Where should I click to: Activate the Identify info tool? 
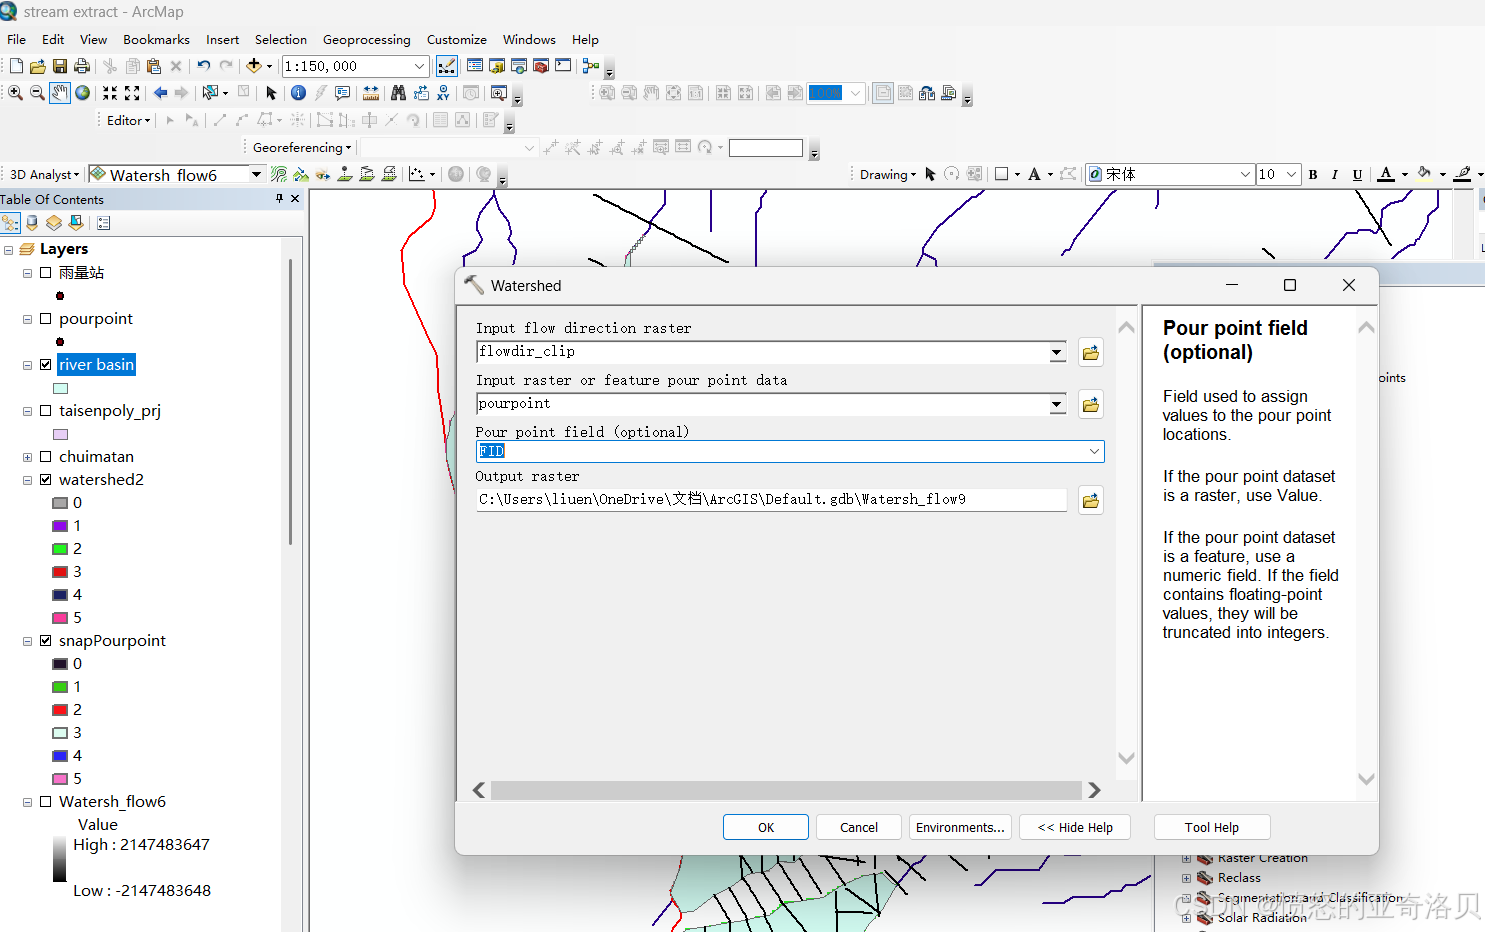pos(298,93)
